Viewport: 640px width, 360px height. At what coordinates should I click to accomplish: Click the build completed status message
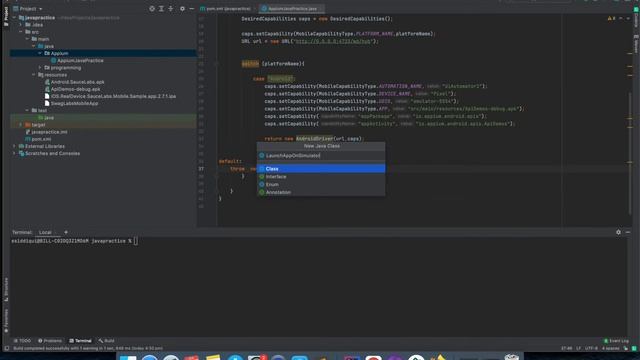88,348
